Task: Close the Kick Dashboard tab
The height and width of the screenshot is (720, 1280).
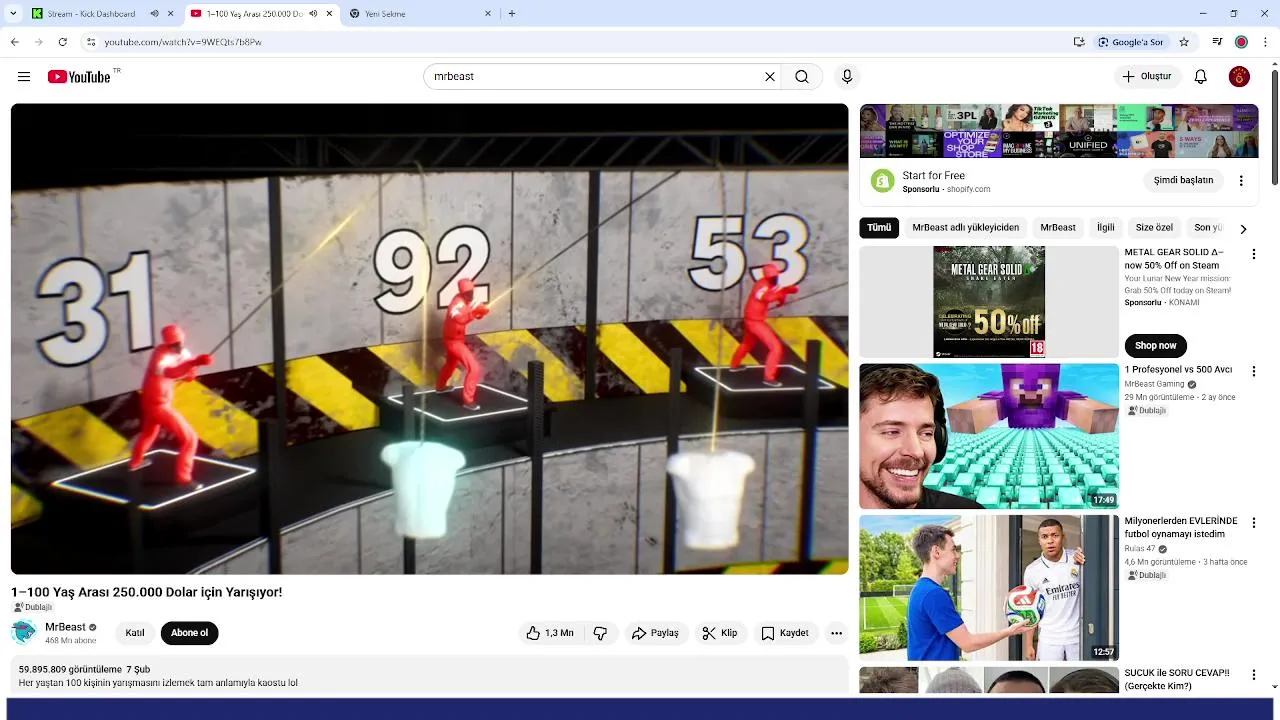Action: [170, 14]
